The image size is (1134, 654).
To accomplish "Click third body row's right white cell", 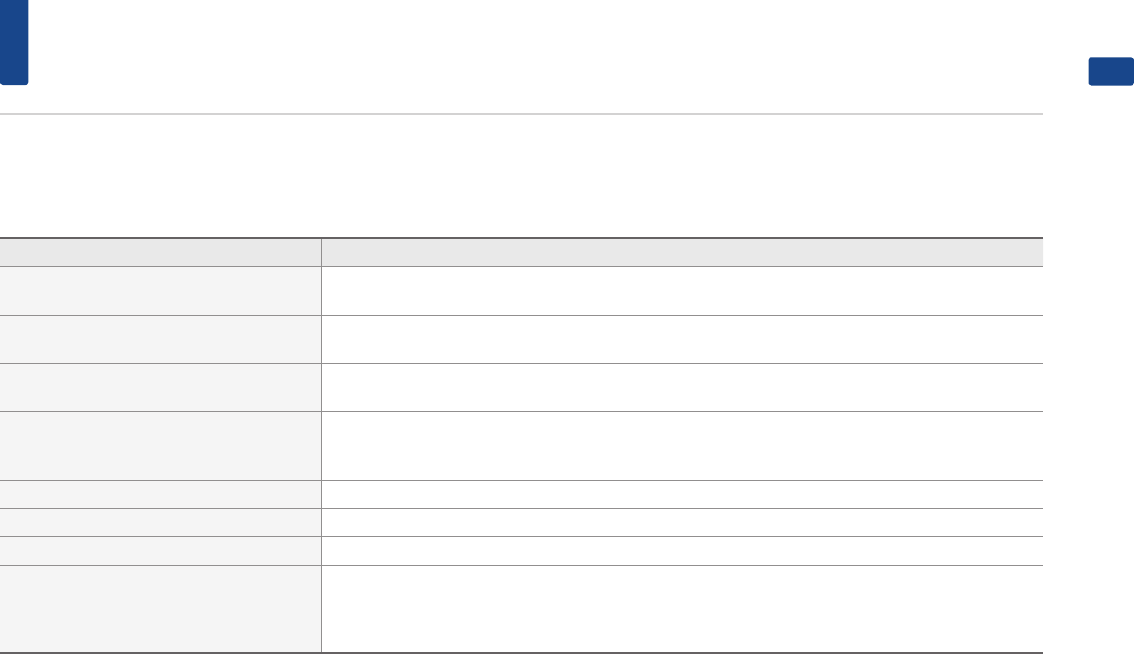I will coord(682,388).
